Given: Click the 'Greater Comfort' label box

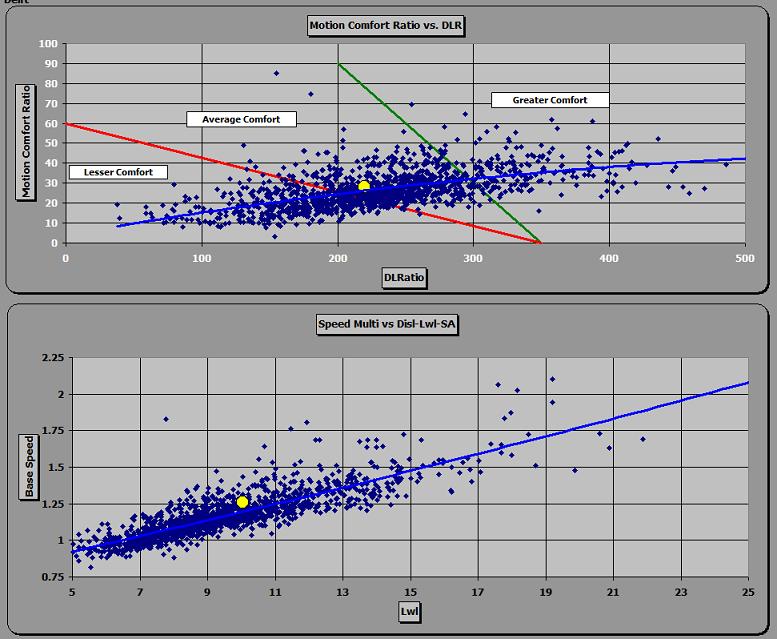Looking at the screenshot, I should click(550, 100).
